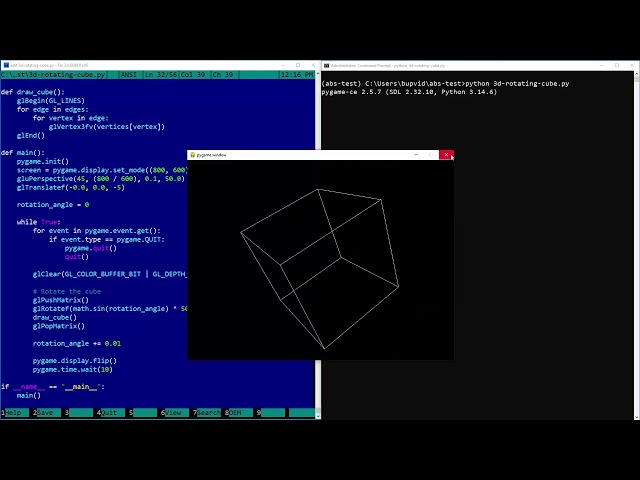Click the 'pygame-ce 2.5.7' output line
This screenshot has height=480, width=640.
pyautogui.click(x=409, y=92)
